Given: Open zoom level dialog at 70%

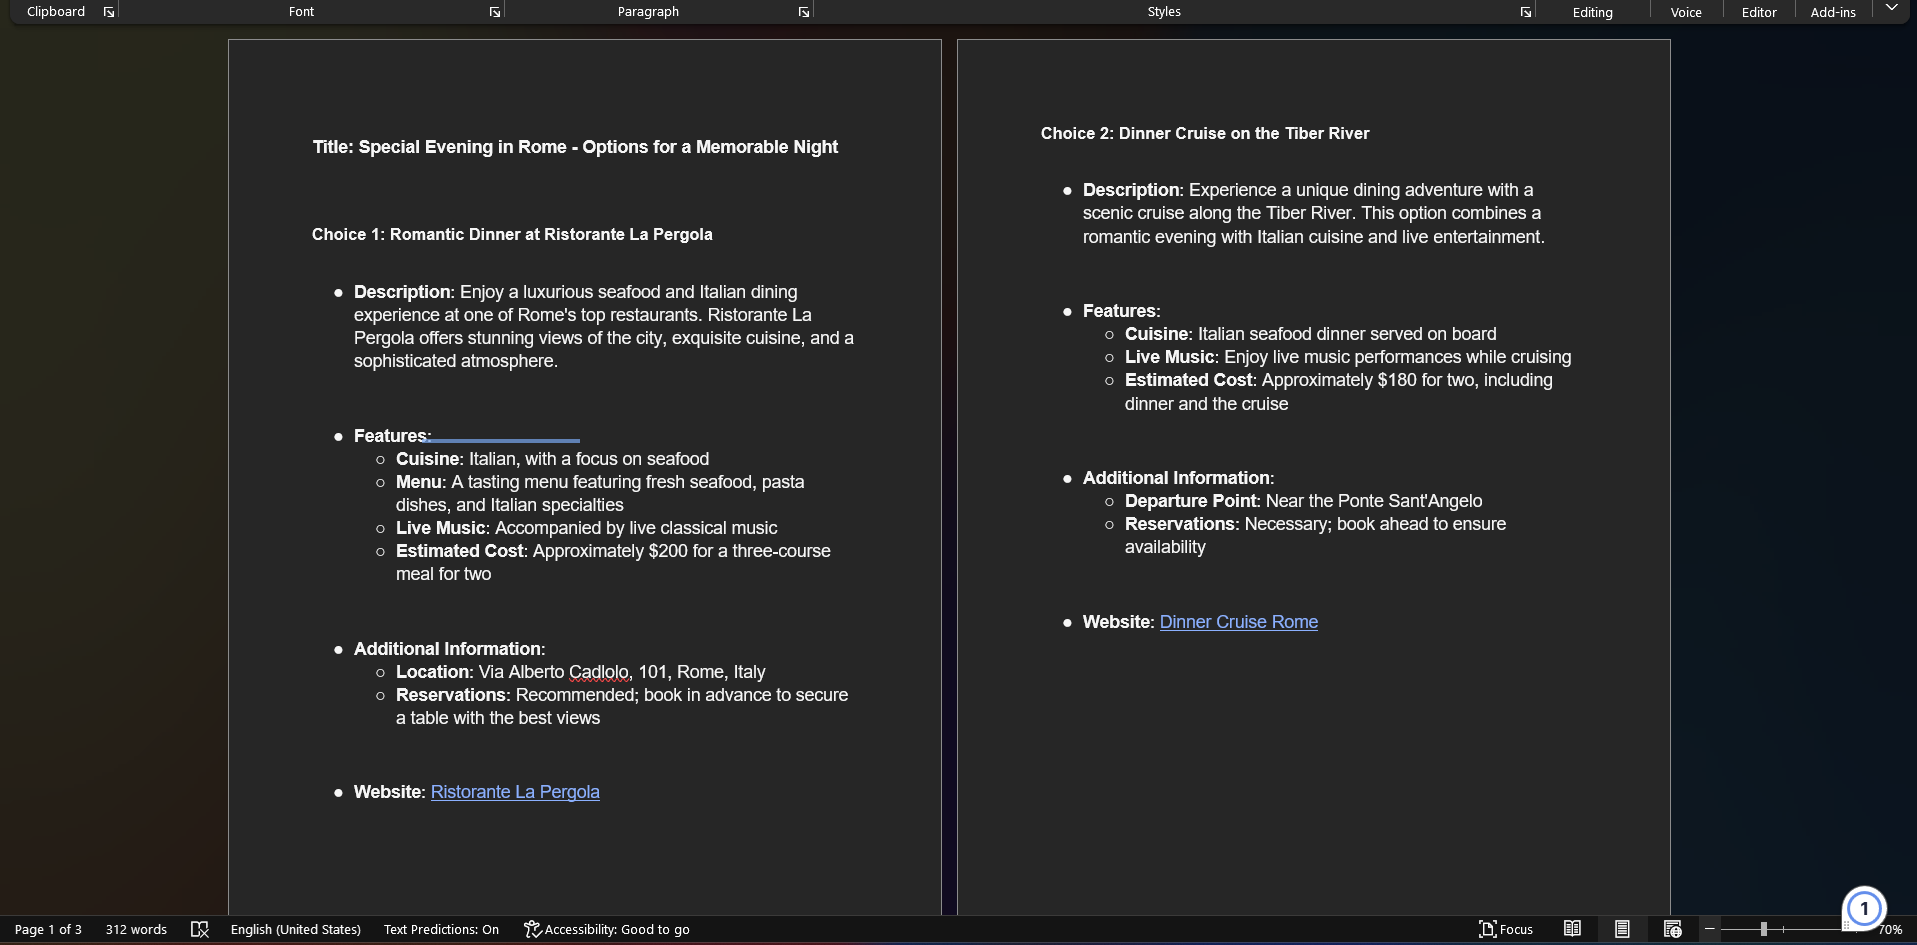Looking at the screenshot, I should 1890,929.
